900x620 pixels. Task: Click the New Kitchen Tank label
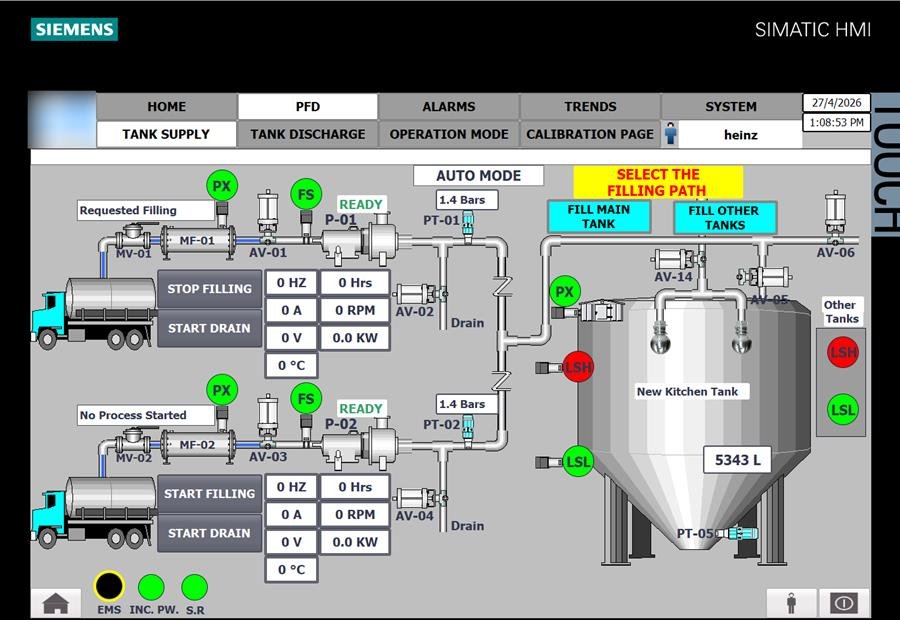tap(692, 392)
